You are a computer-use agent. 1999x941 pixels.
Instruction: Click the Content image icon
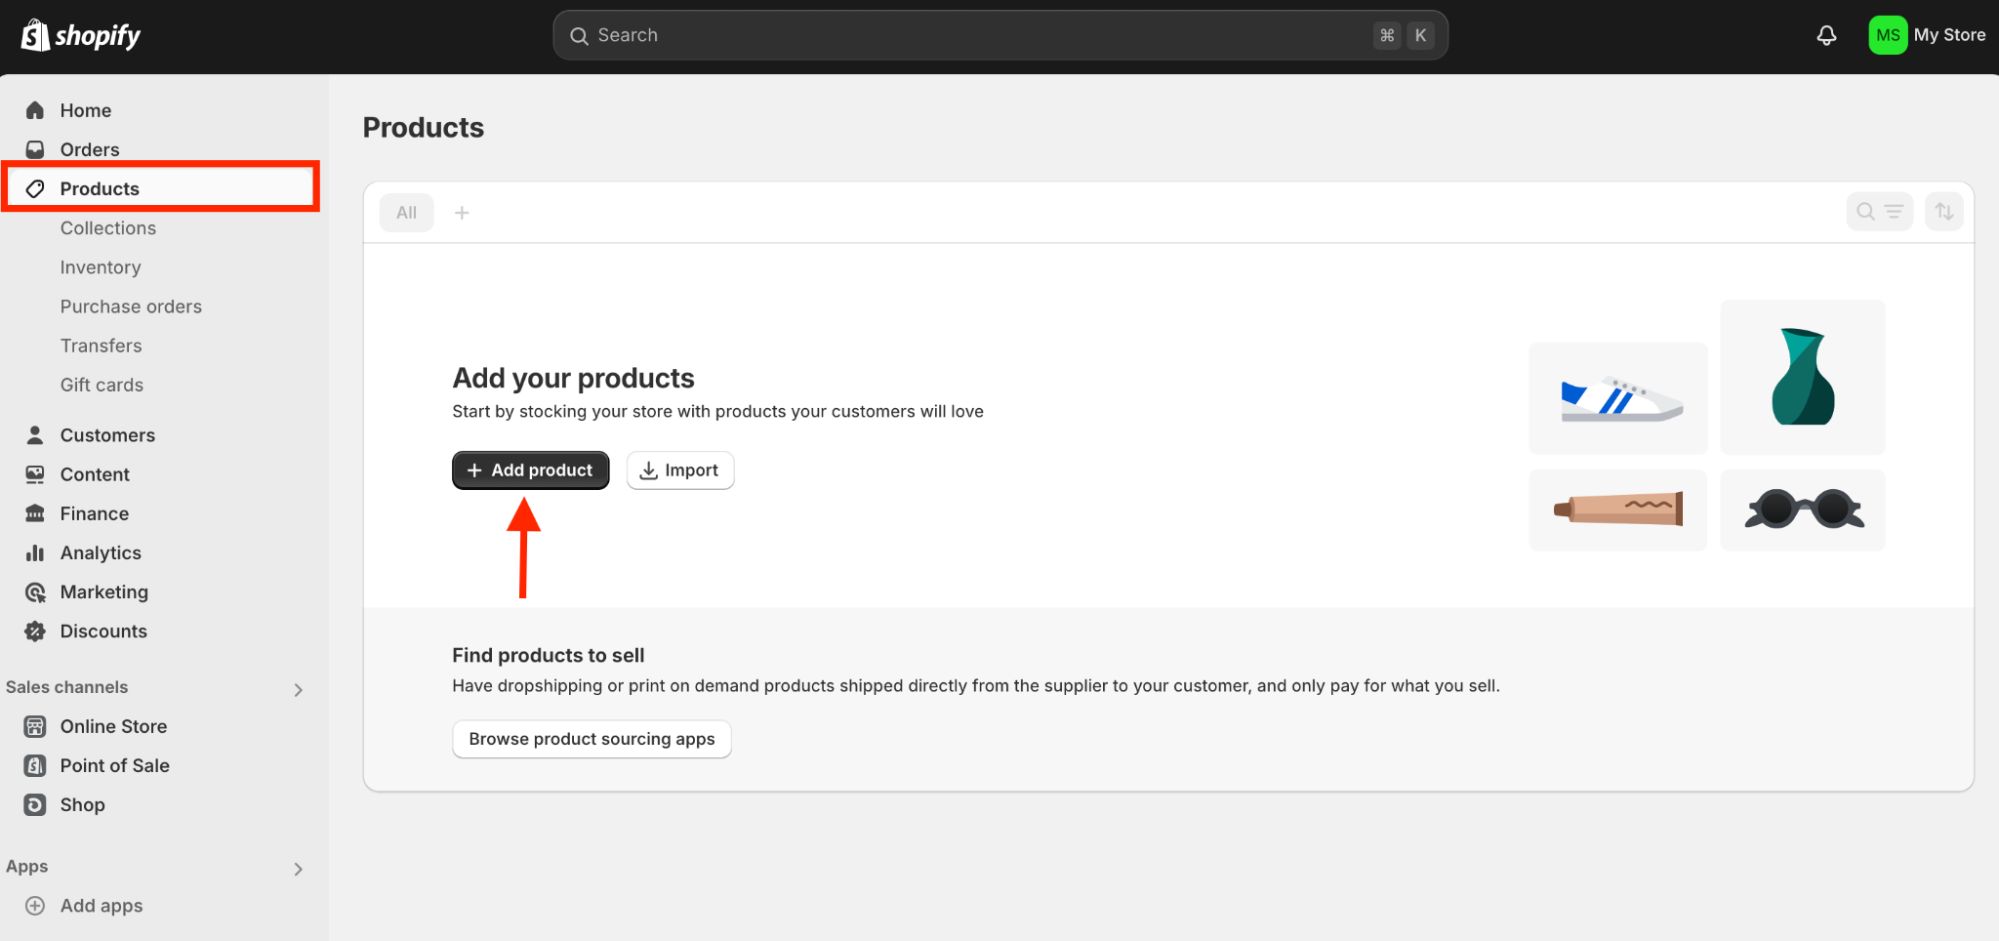pyautogui.click(x=35, y=474)
